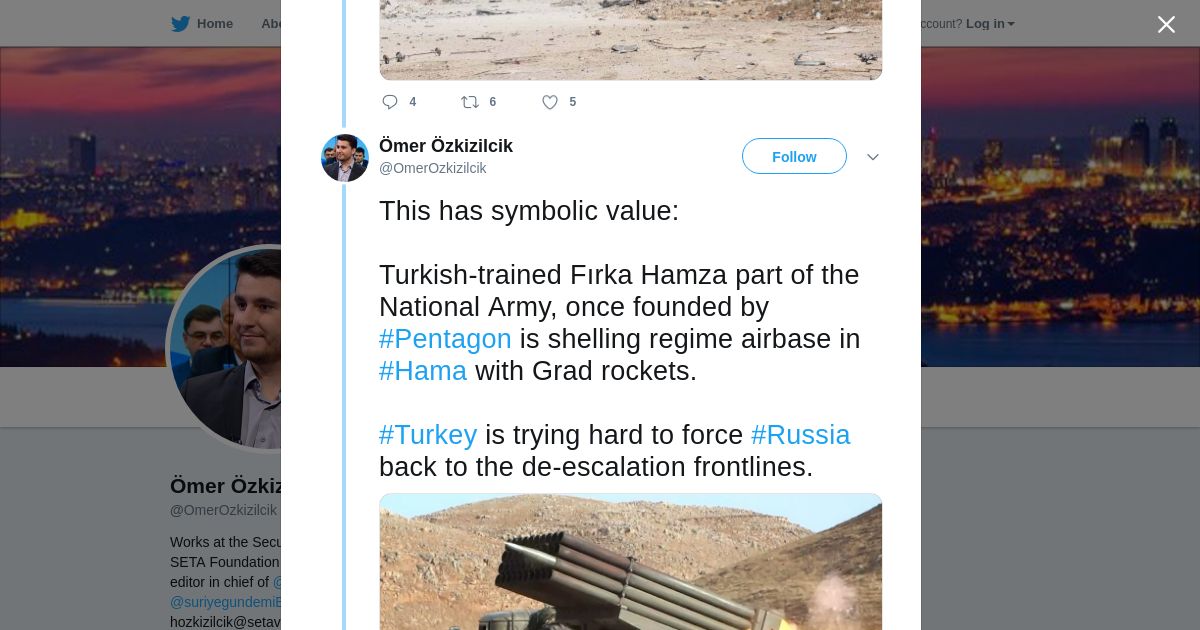Image resolution: width=1200 pixels, height=630 pixels.
Task: Go to the Home menu item
Action: tap(214, 24)
